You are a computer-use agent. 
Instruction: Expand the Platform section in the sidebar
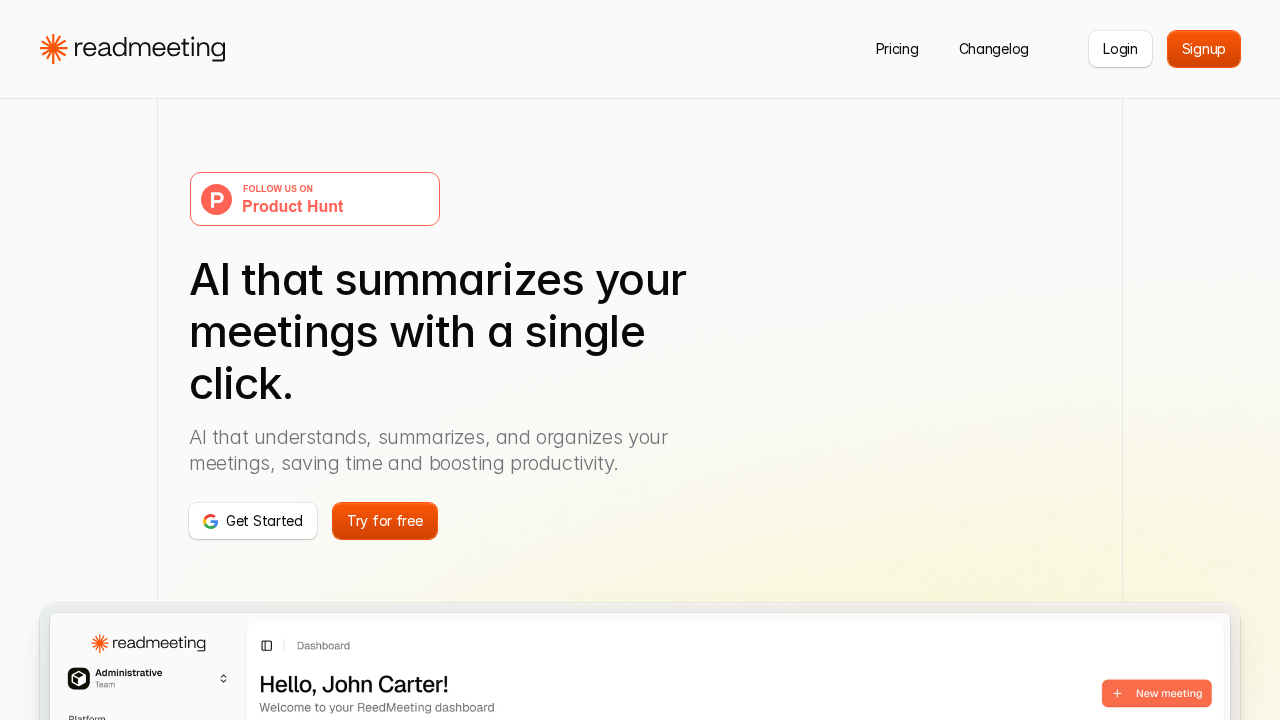(85, 716)
